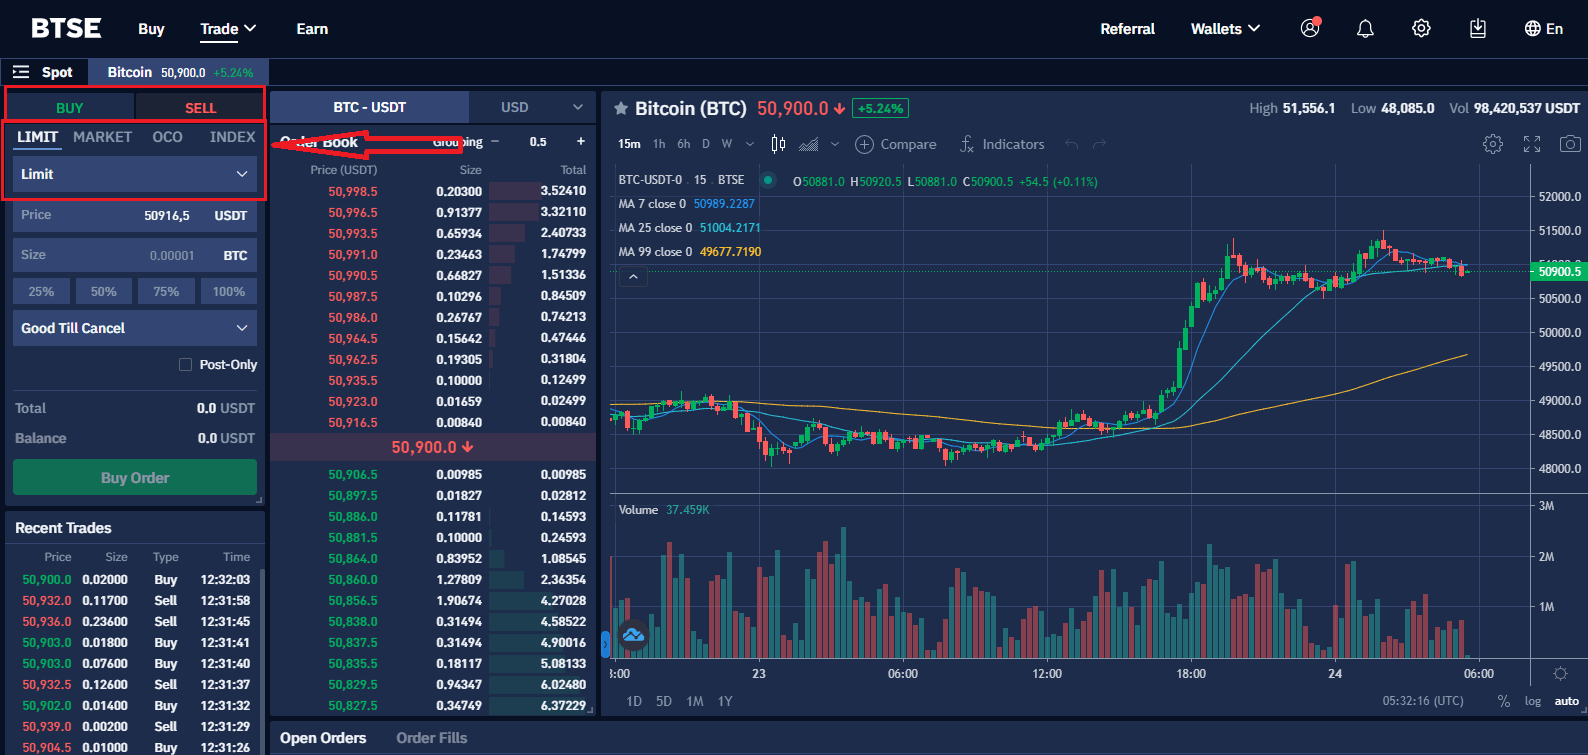This screenshot has height=755, width=1588.
Task: Toggle percent scale on chart
Action: (1503, 701)
